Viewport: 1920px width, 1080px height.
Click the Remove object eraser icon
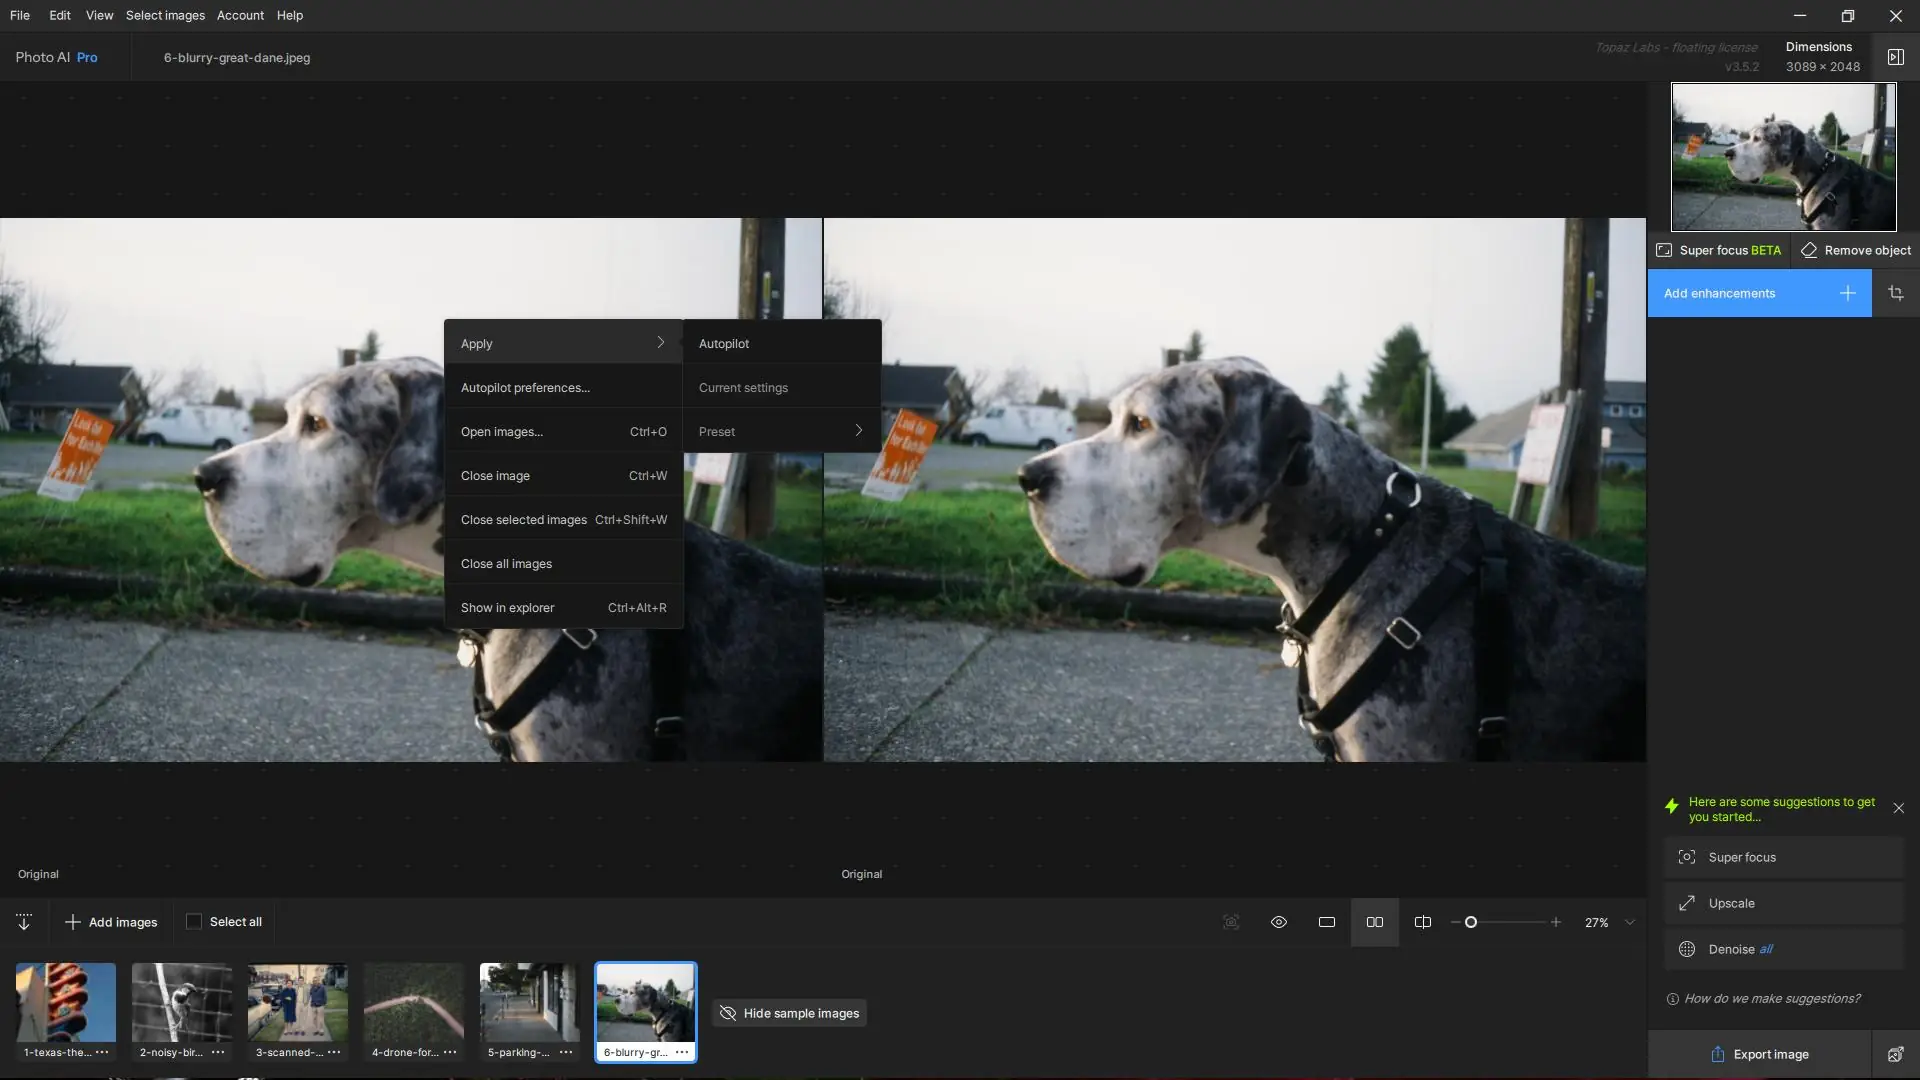pyautogui.click(x=1809, y=250)
